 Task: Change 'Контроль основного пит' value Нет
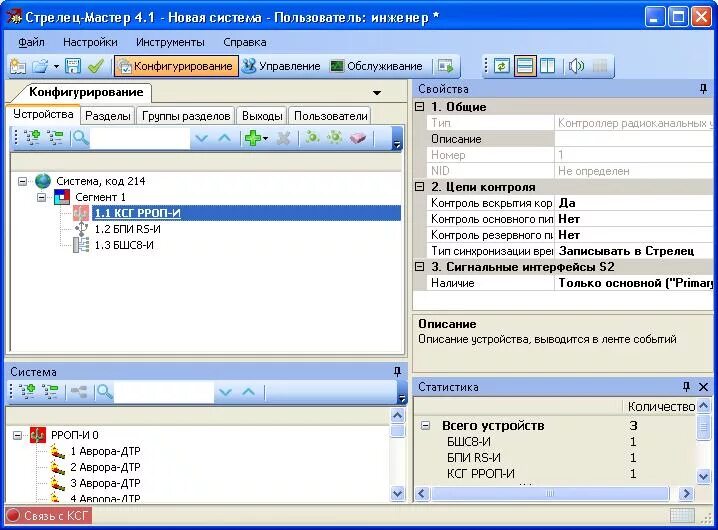tap(634, 219)
